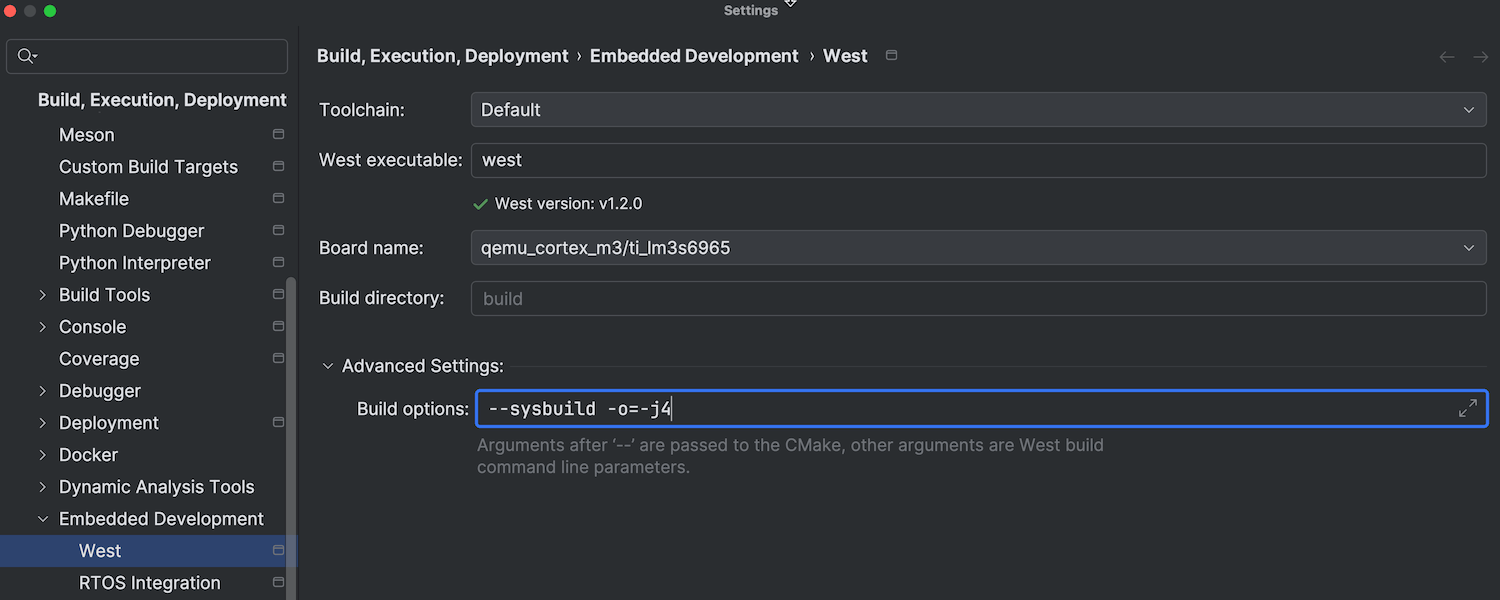Click the expand icon in Build options field
1500x600 pixels.
pyautogui.click(x=1467, y=408)
